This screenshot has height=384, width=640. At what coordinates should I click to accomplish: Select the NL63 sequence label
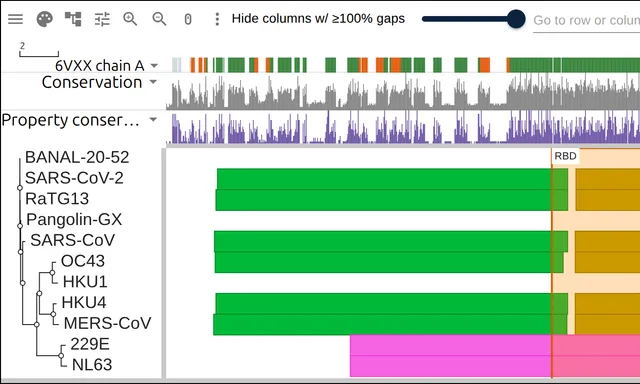[x=92, y=364]
